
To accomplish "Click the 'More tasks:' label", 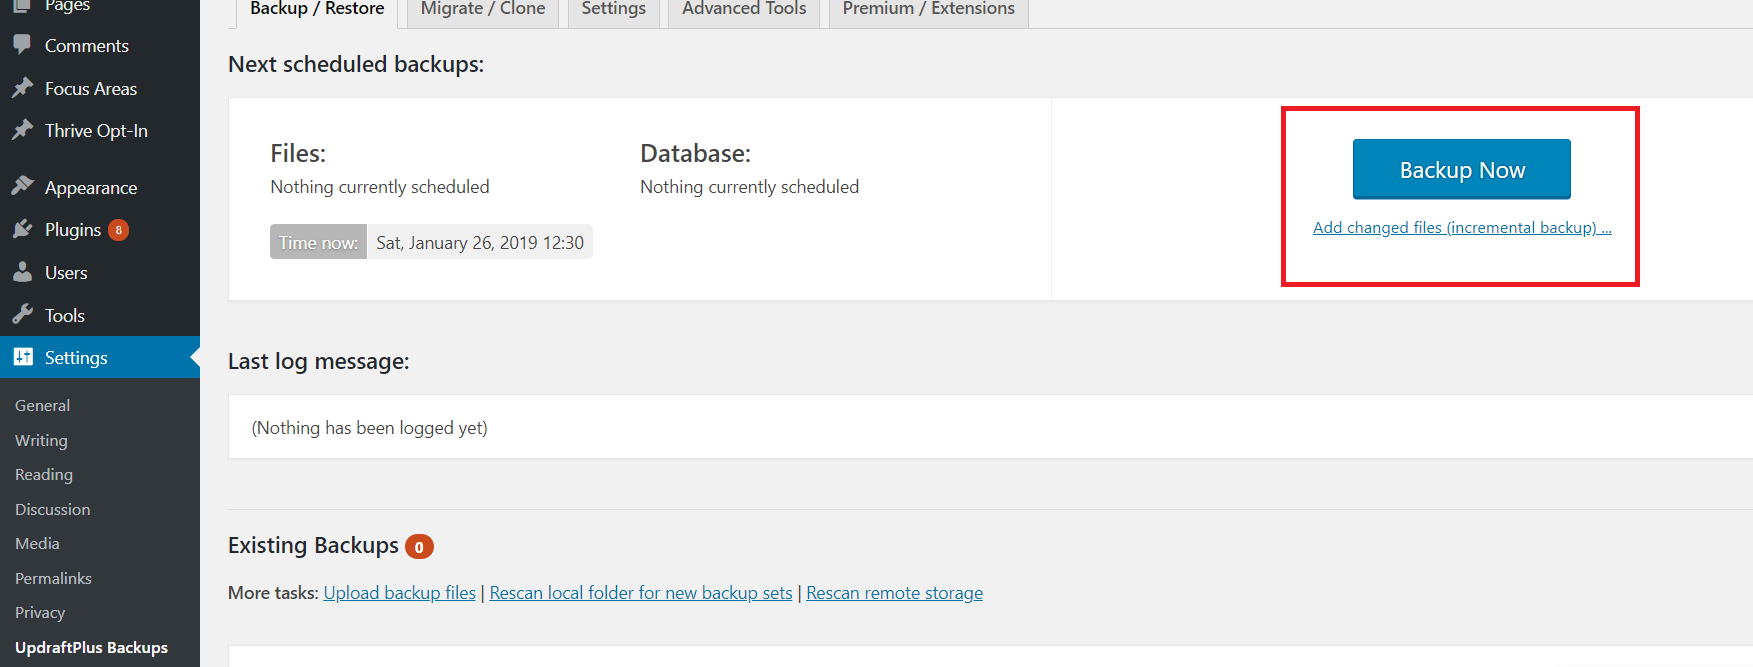I will [x=273, y=593].
